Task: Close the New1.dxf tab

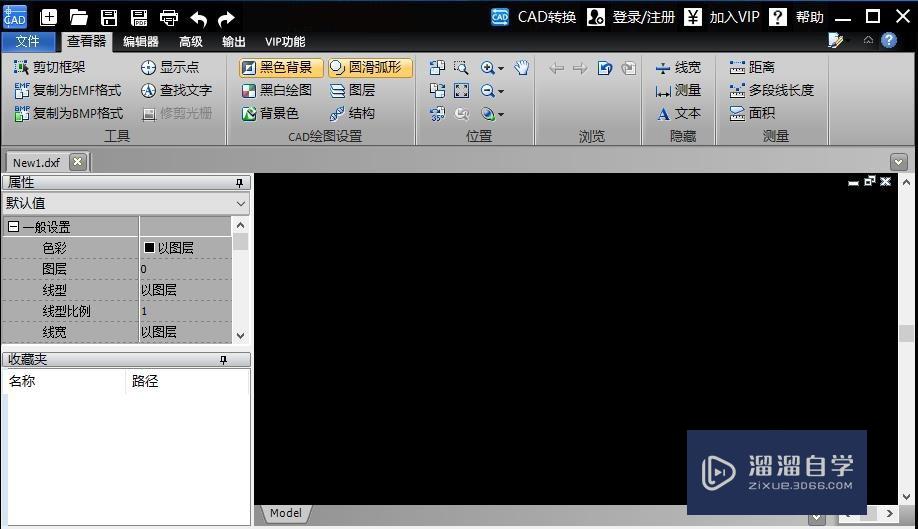Action: (77, 162)
